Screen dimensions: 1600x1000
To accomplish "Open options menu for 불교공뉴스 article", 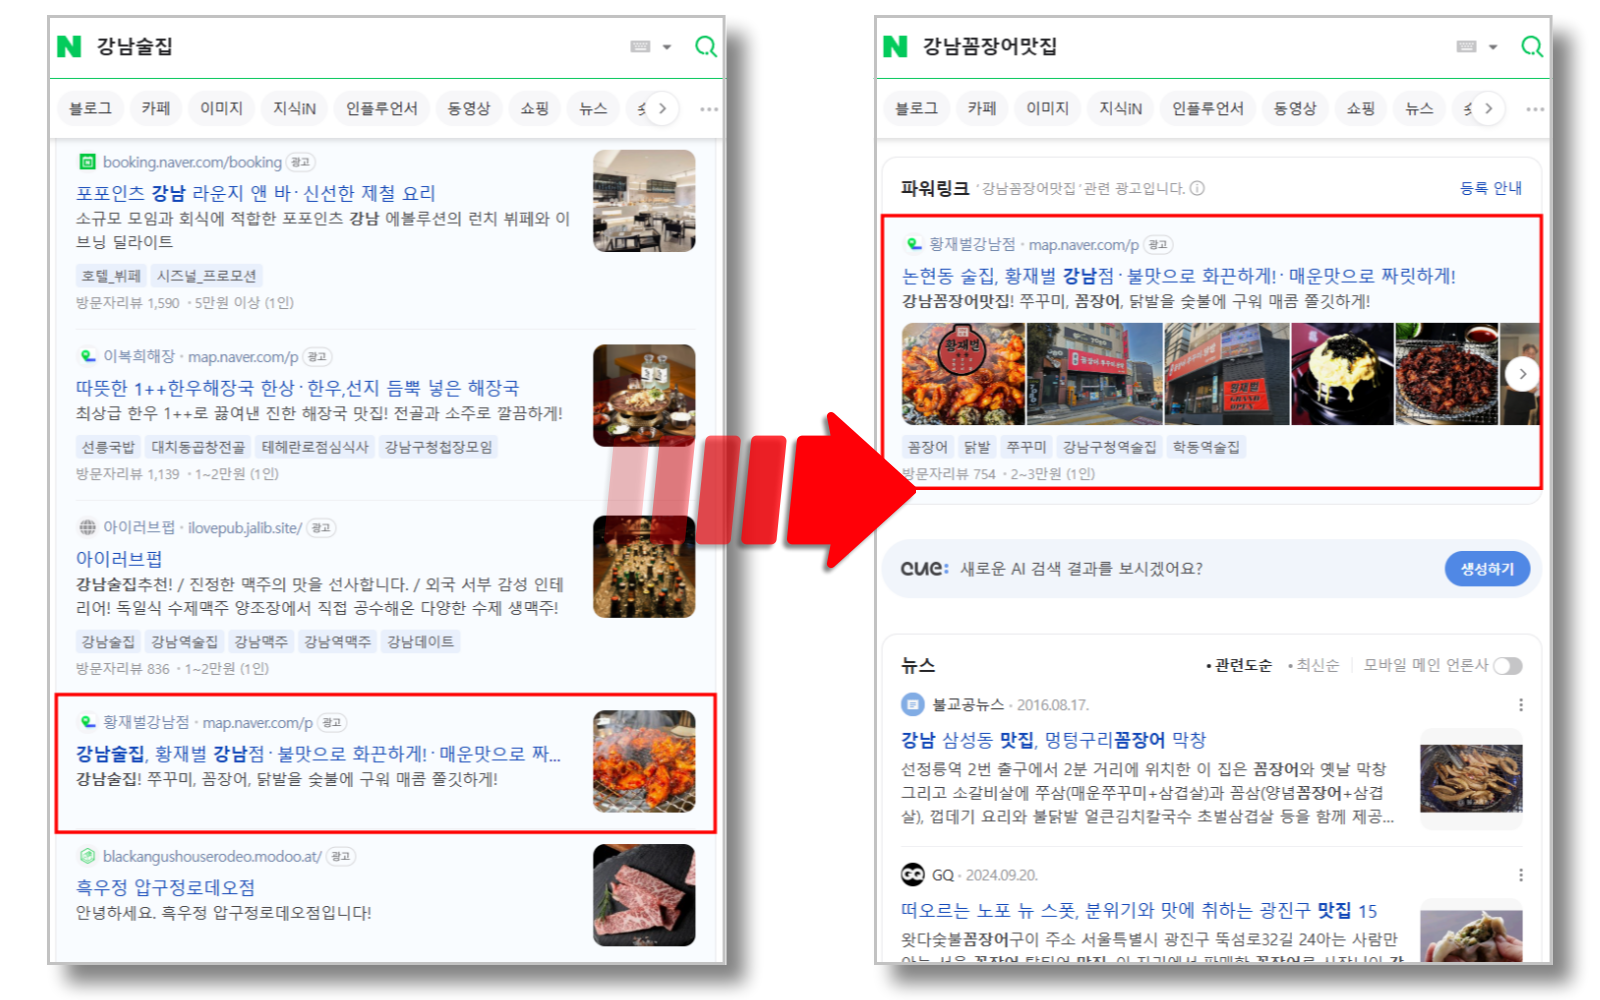I will [1521, 705].
